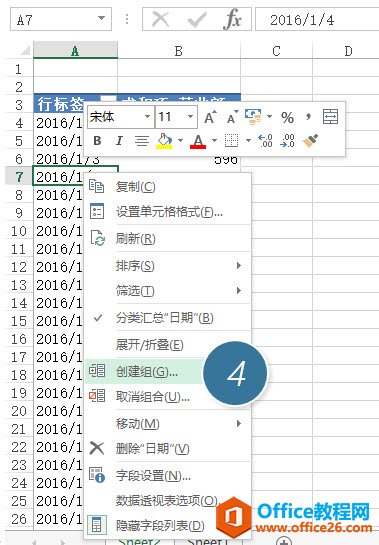This screenshot has height=545, width=379.
Task: Apply percent style format
Action: pyautogui.click(x=287, y=118)
